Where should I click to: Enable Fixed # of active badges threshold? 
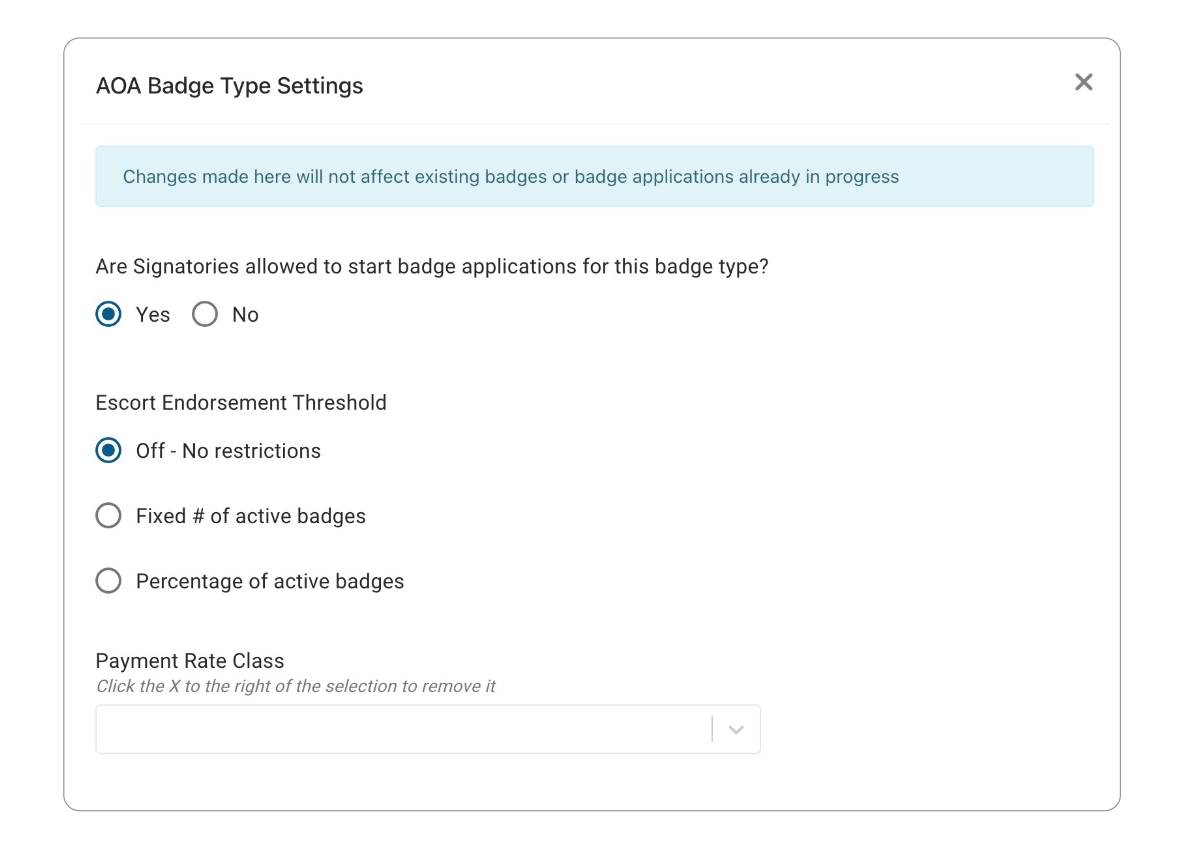[x=108, y=515]
